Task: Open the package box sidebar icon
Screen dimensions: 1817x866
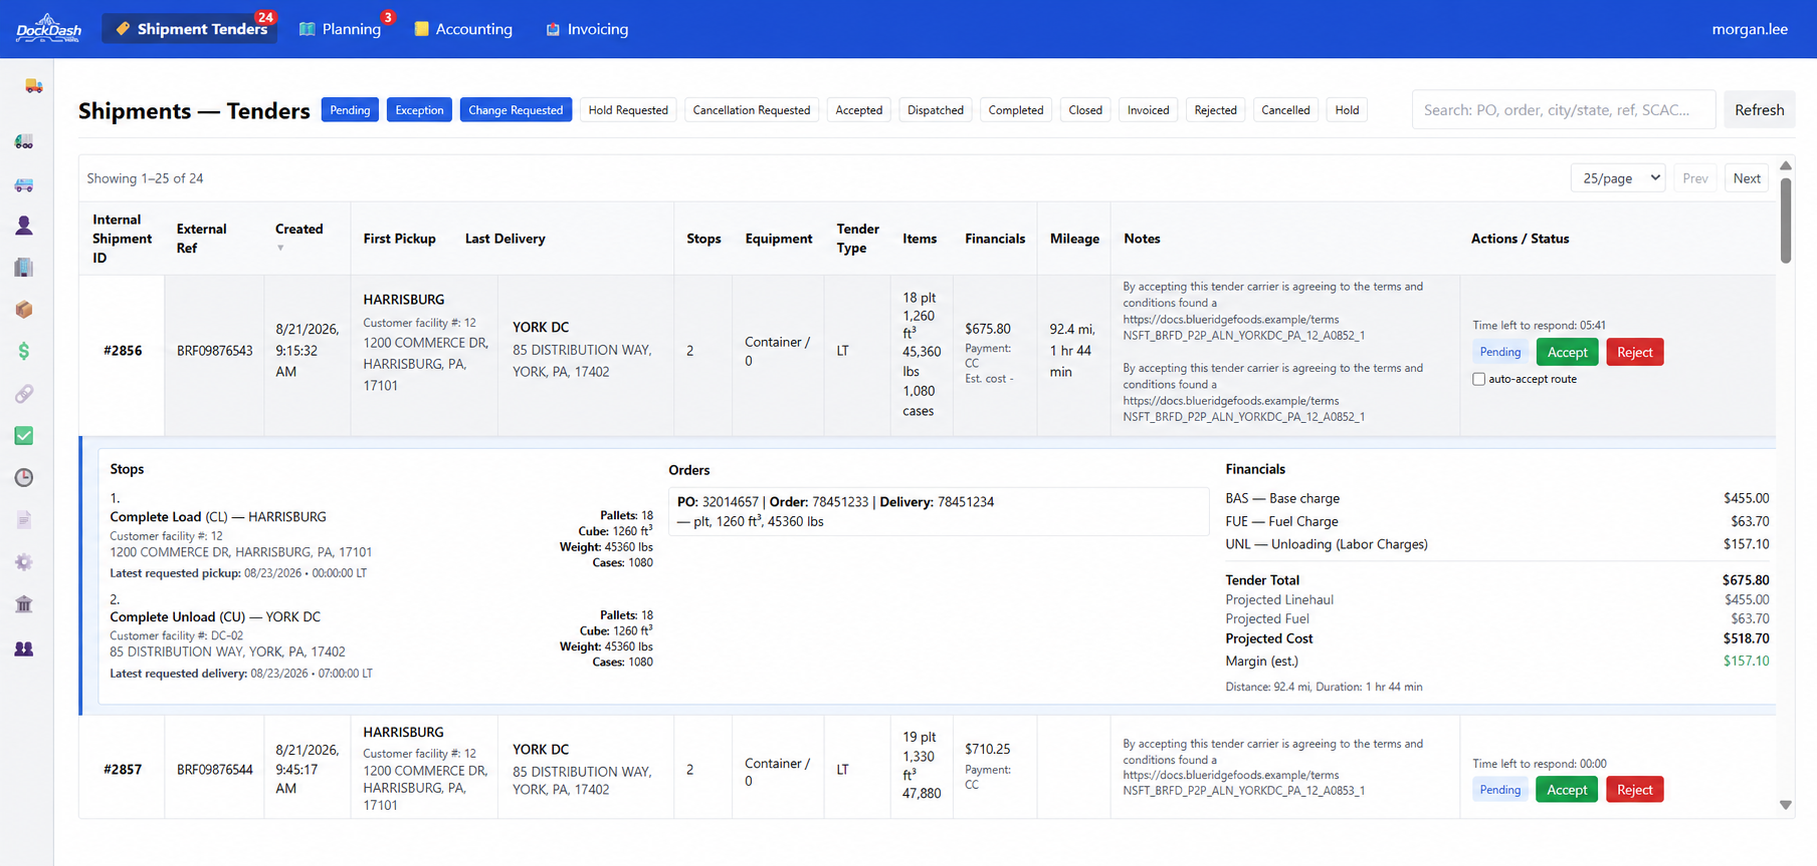Action: (24, 309)
